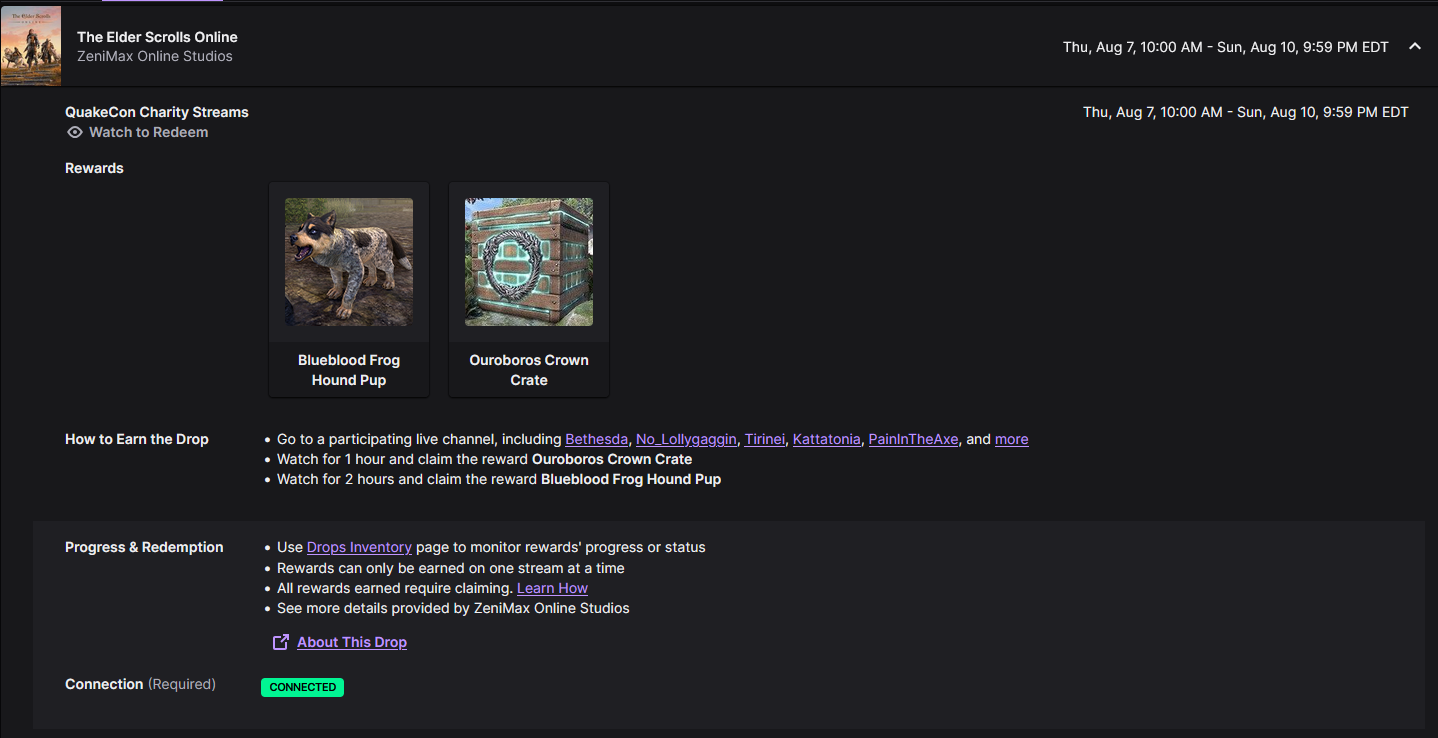Click 'Rewards can only be earned' line

click(x=450, y=568)
